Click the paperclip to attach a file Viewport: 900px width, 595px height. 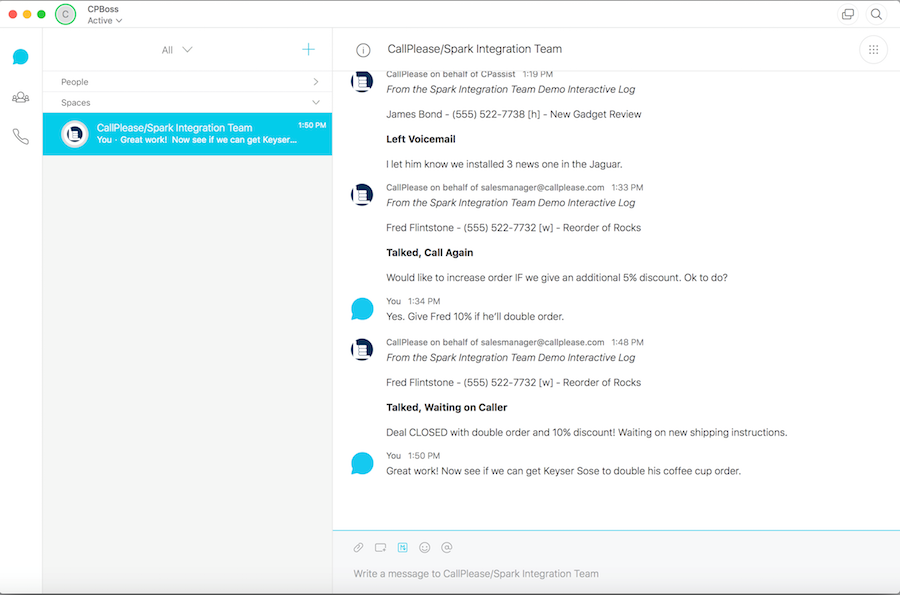[x=358, y=547]
